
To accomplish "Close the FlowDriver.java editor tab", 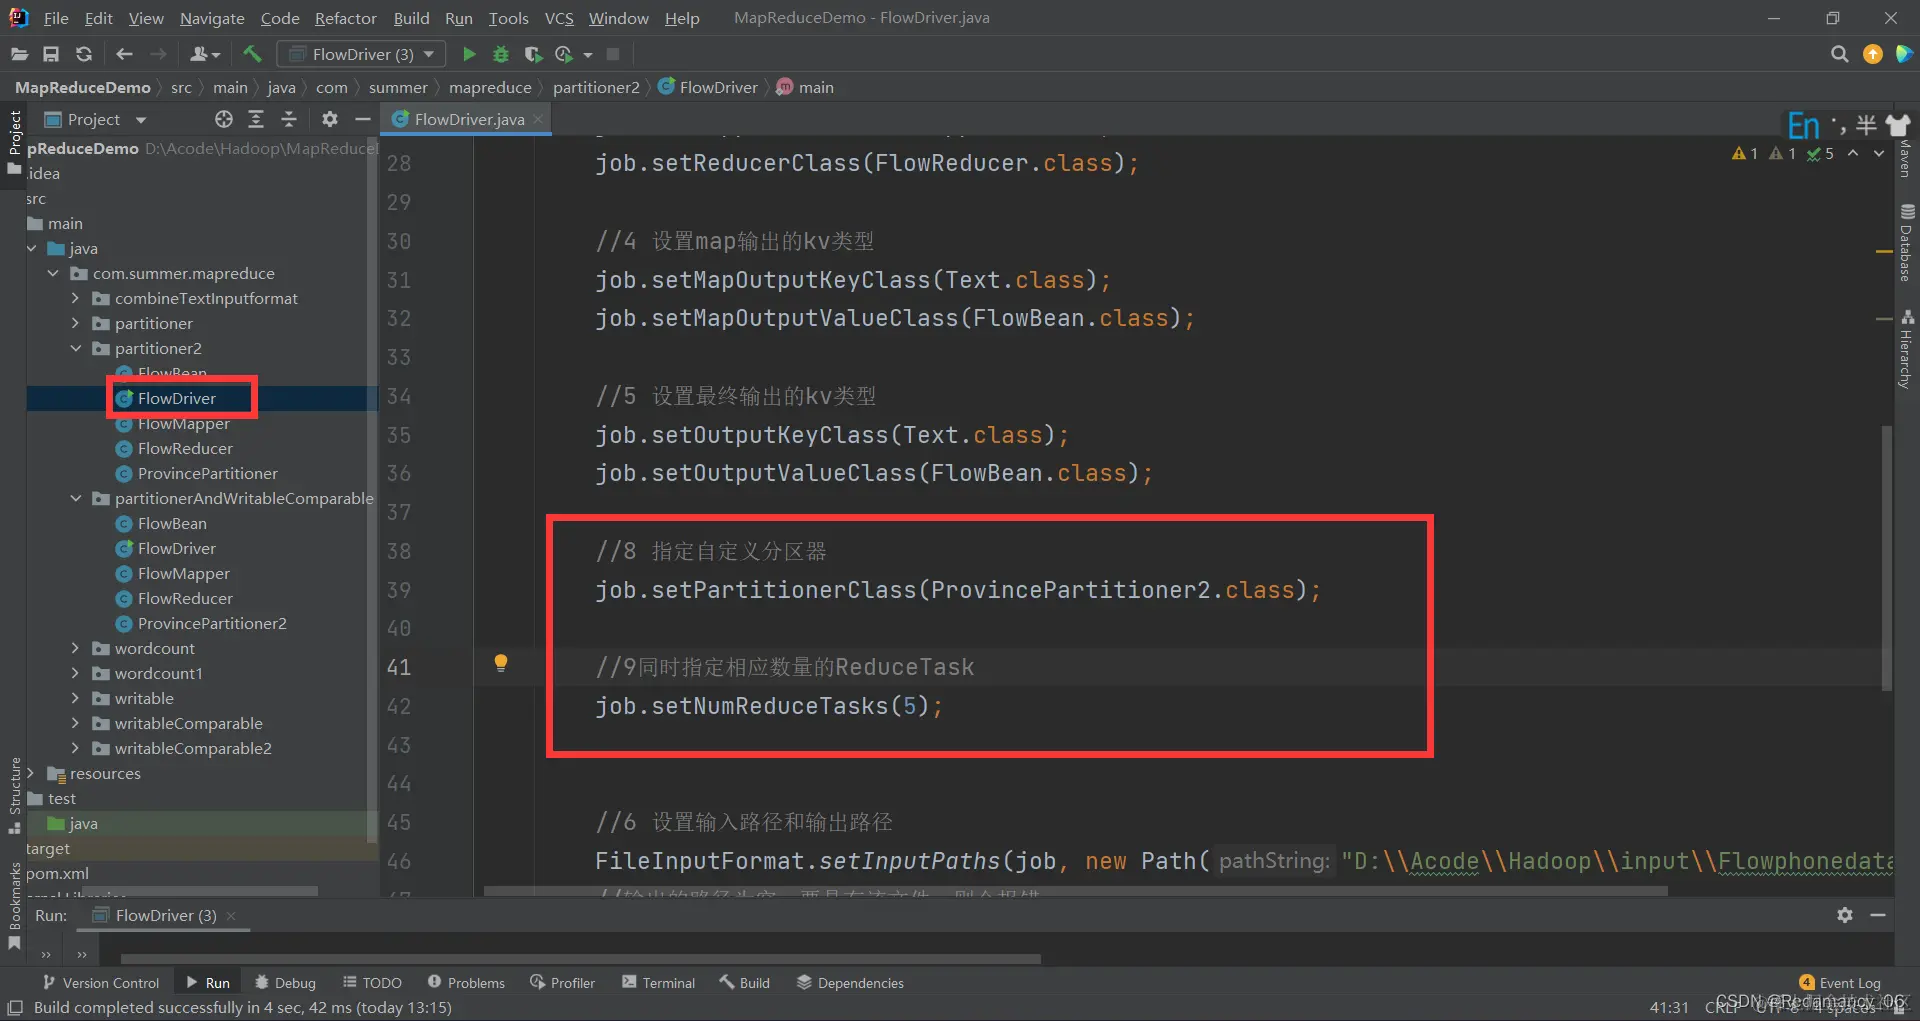I will (538, 119).
